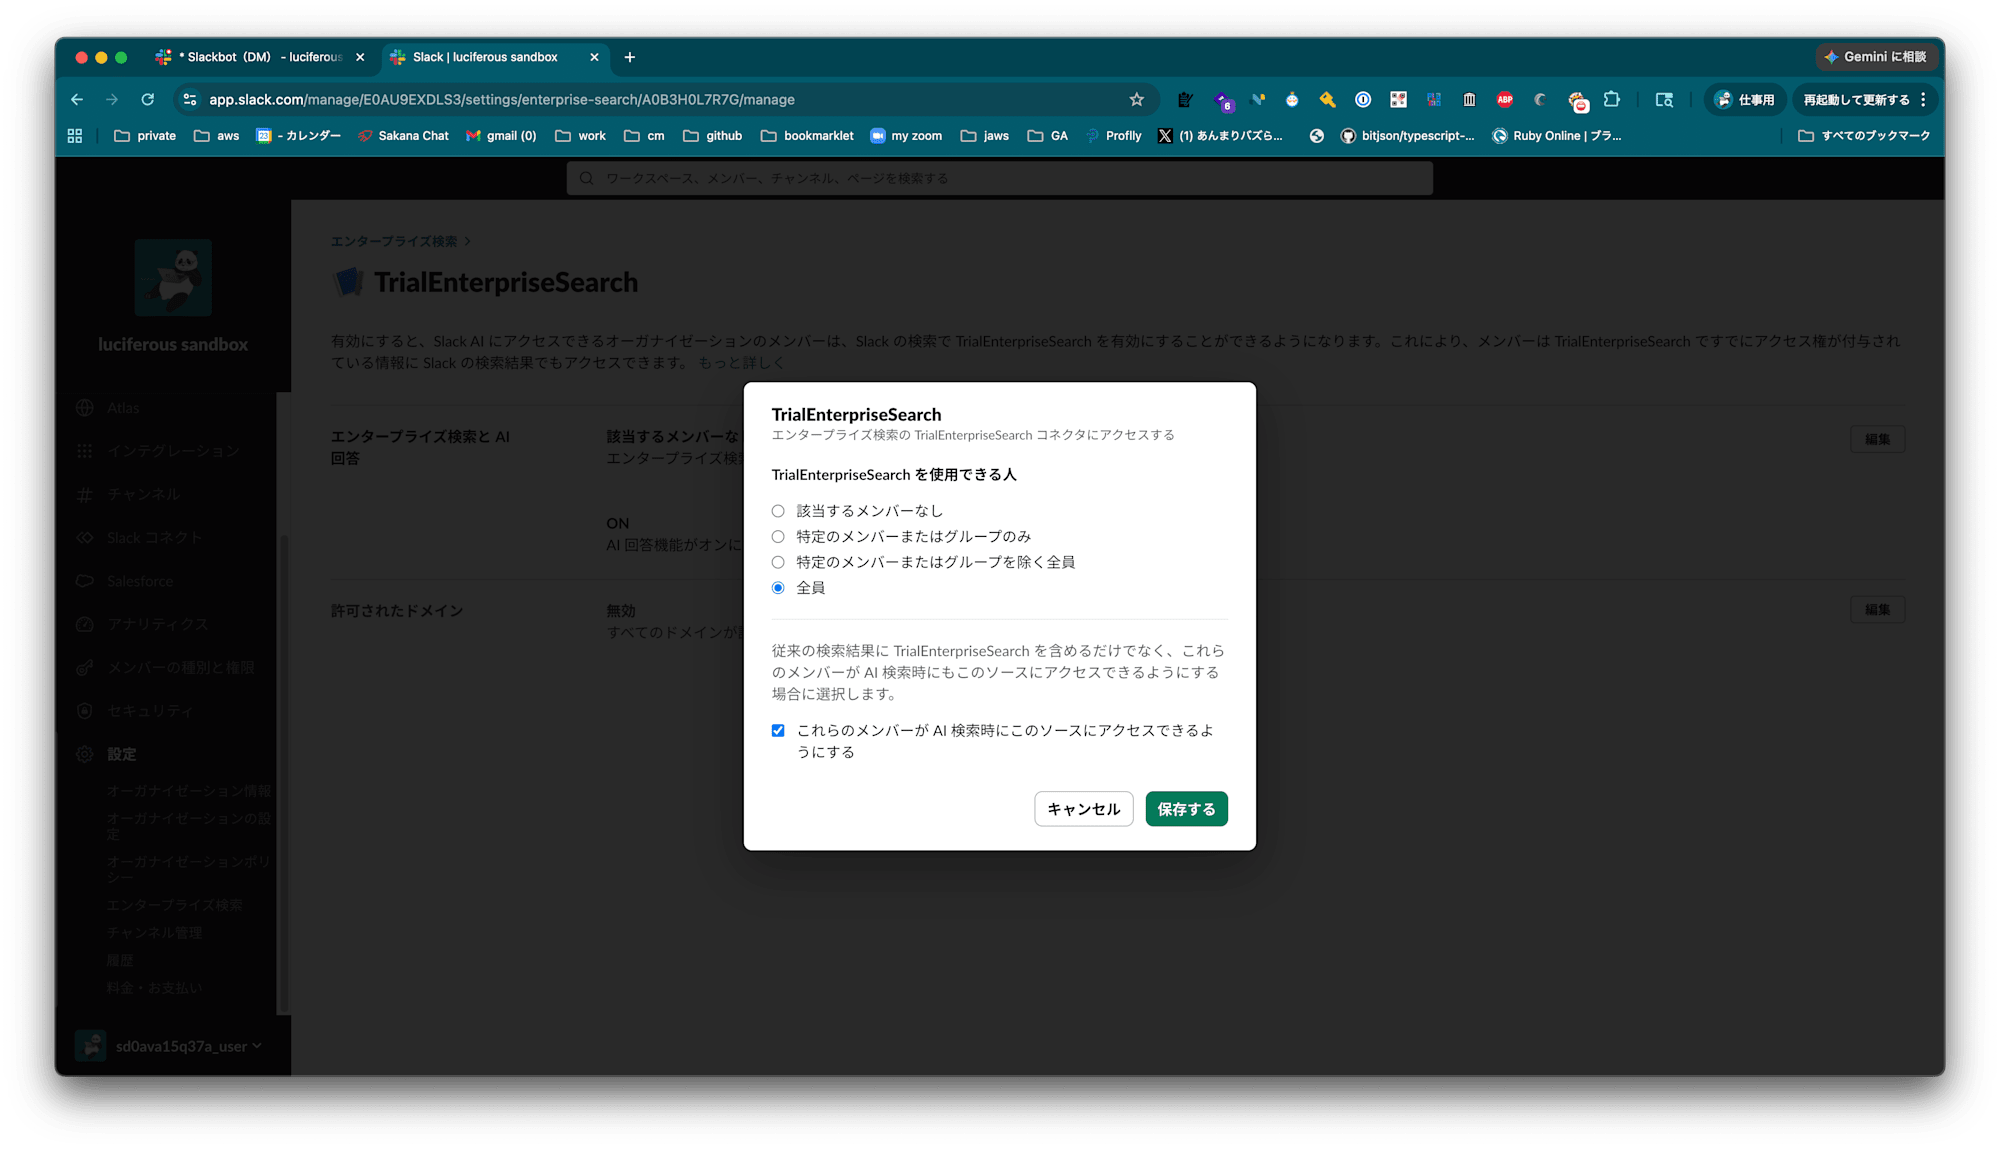
Task: Open the aws bookmarks folder
Action: (x=217, y=136)
